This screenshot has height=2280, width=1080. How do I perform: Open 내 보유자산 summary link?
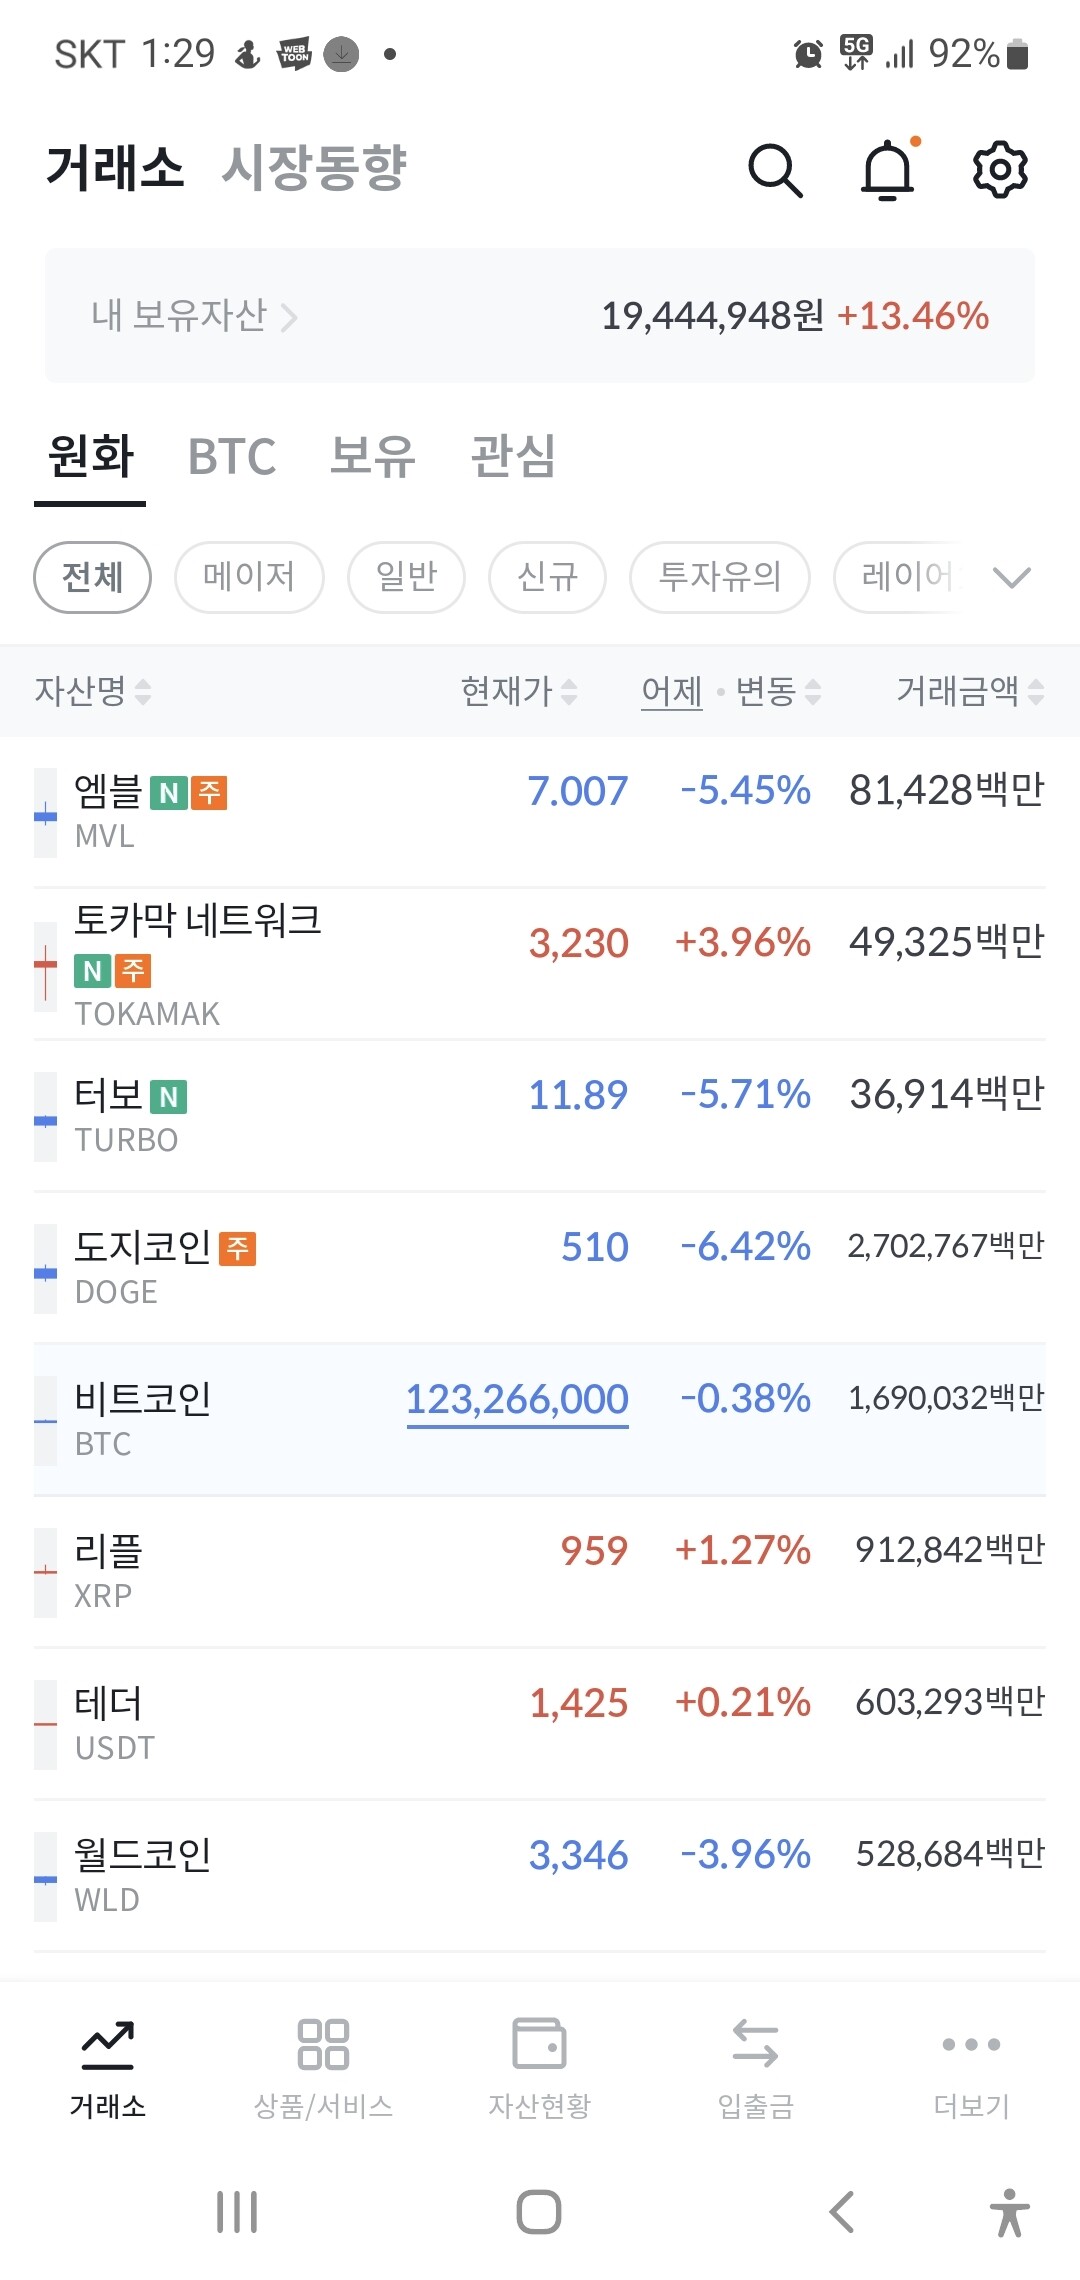[194, 316]
